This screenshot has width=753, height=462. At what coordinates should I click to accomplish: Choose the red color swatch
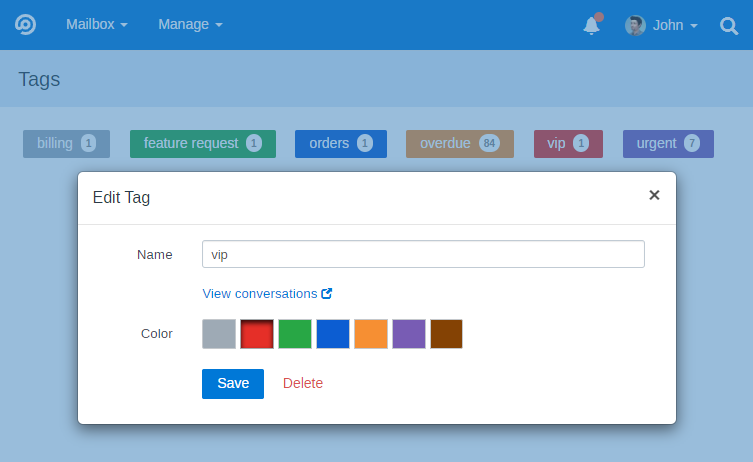click(257, 334)
